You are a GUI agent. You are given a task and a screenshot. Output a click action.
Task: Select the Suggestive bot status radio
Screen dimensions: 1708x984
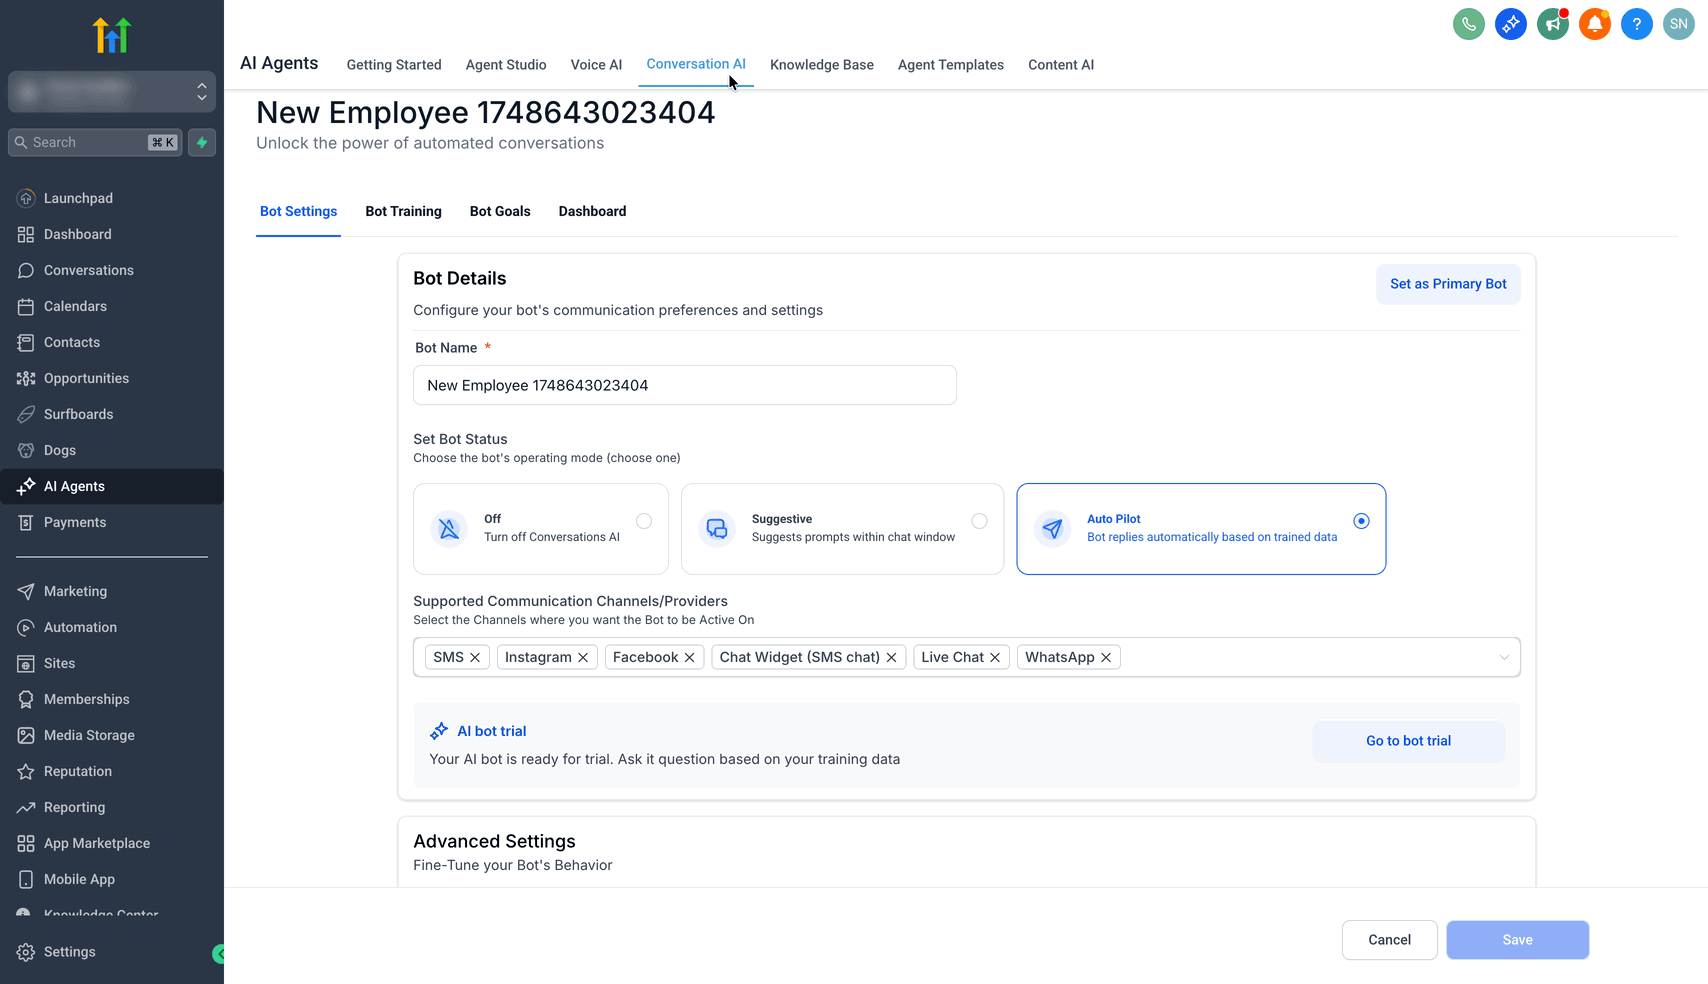click(x=979, y=521)
